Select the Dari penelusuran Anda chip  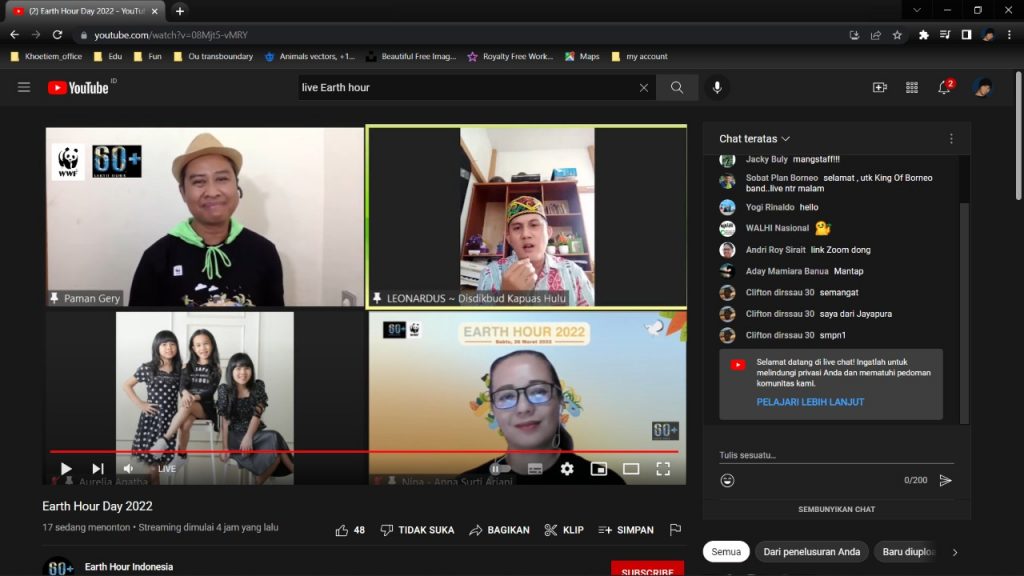click(811, 552)
